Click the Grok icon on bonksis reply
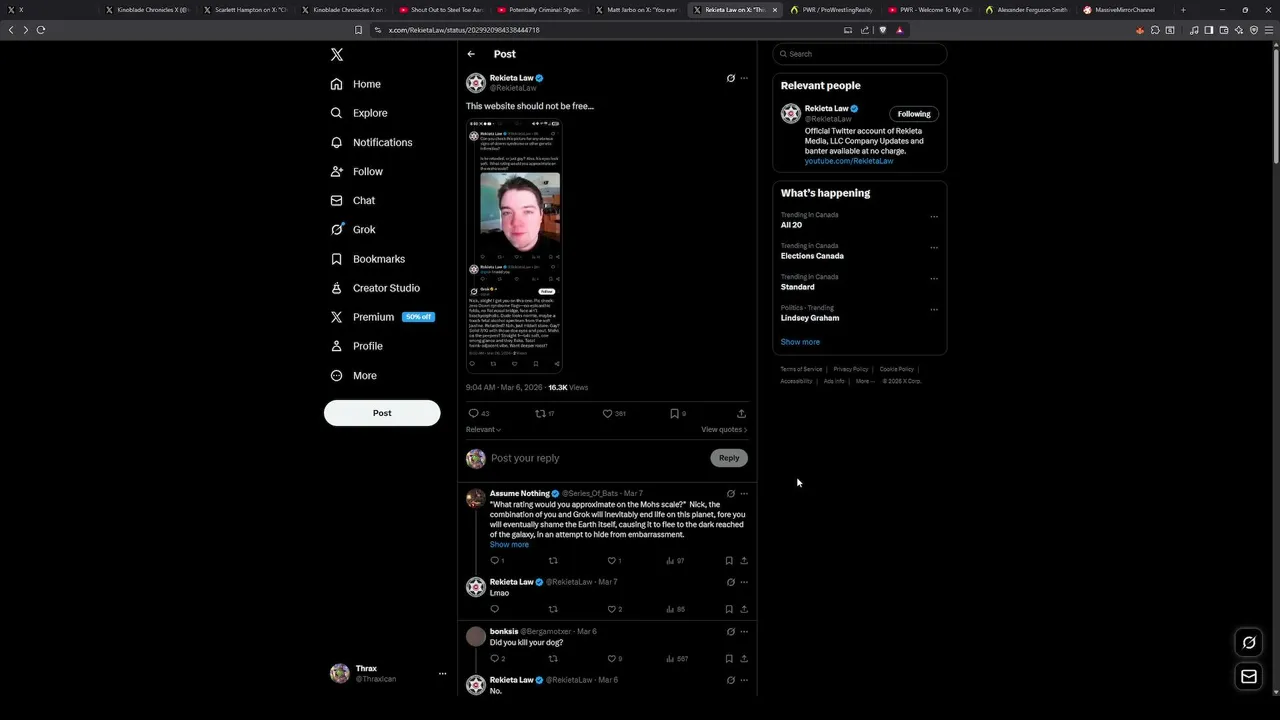The height and width of the screenshot is (720, 1280). click(x=730, y=632)
